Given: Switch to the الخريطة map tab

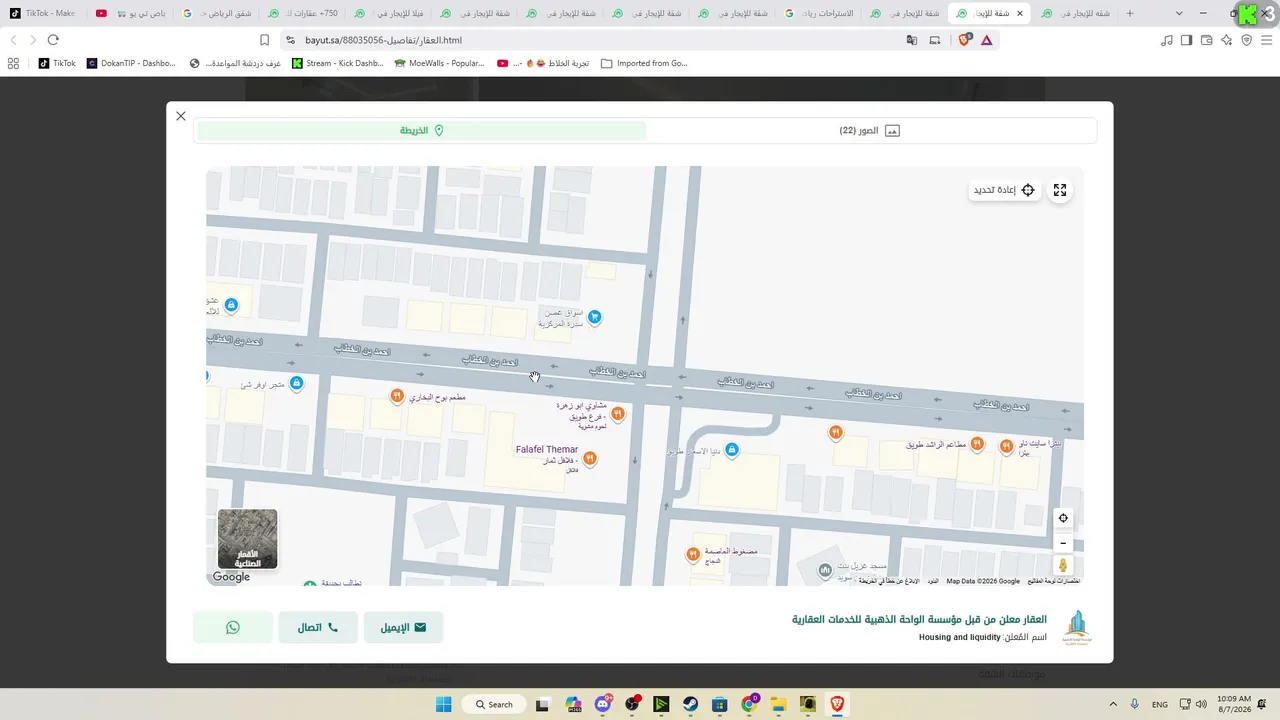Looking at the screenshot, I should point(421,131).
